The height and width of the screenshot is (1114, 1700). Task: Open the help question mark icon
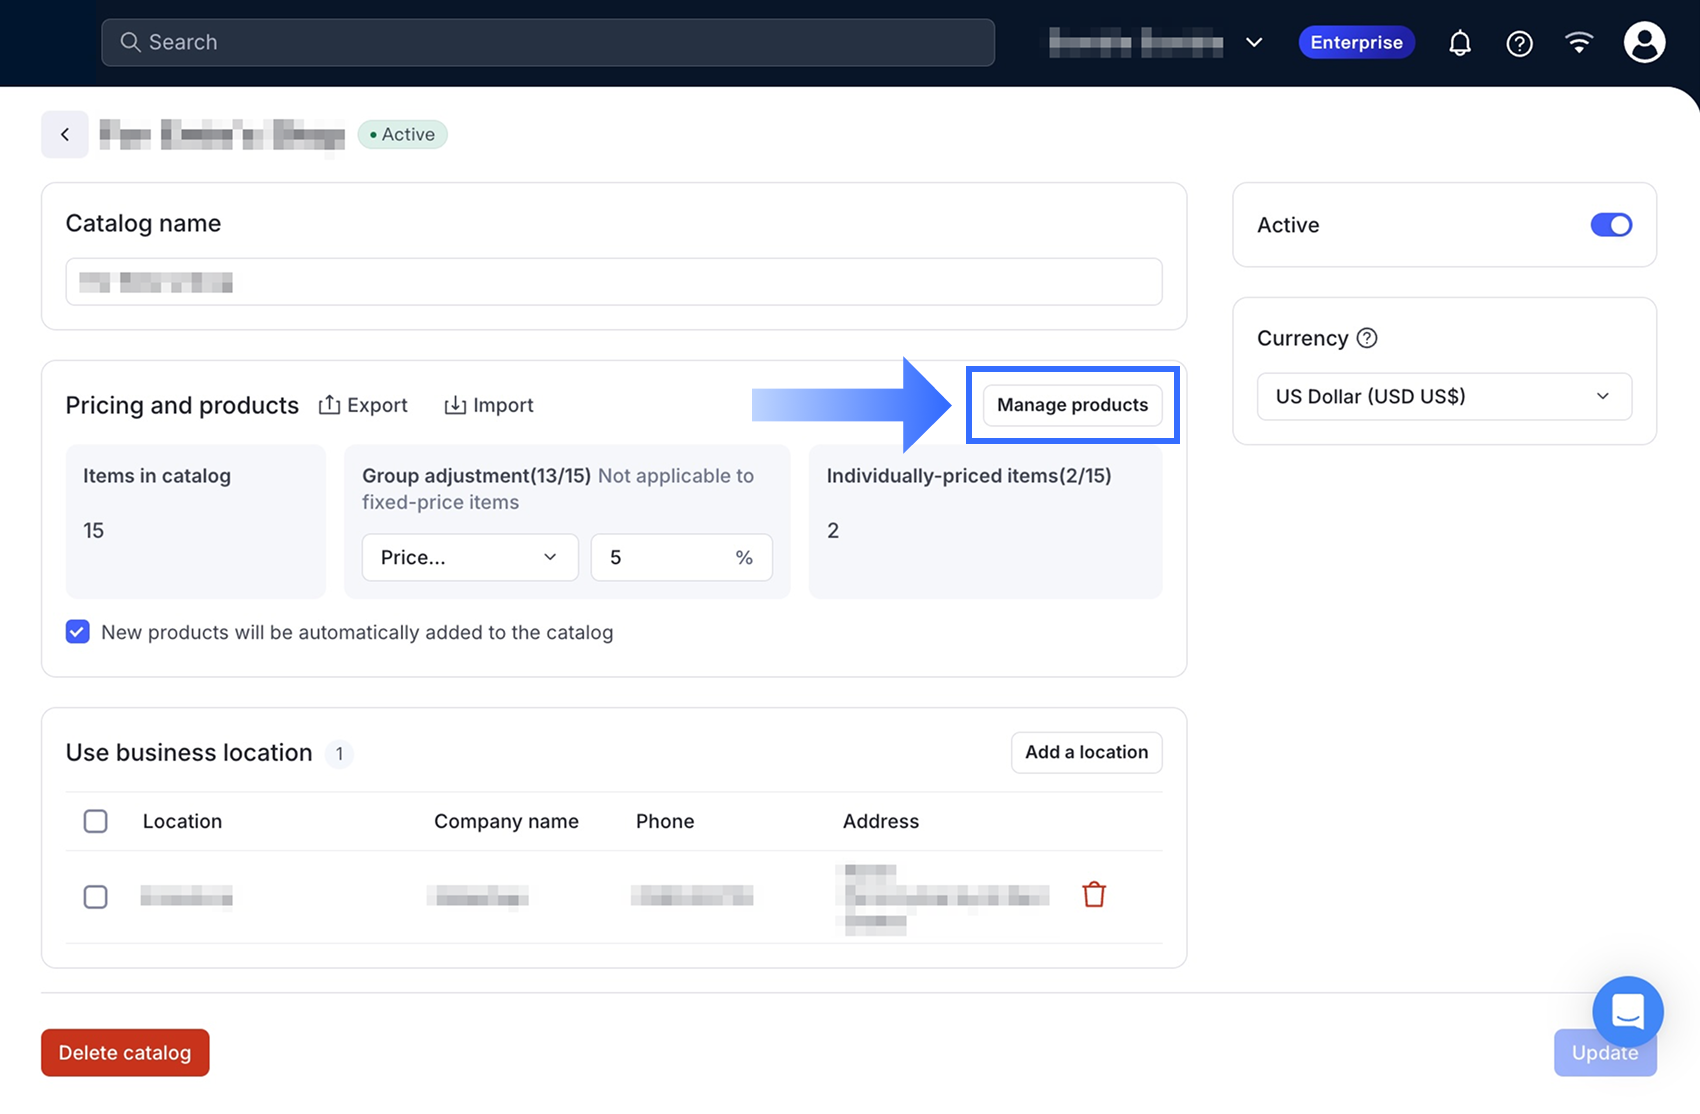[x=1519, y=43]
